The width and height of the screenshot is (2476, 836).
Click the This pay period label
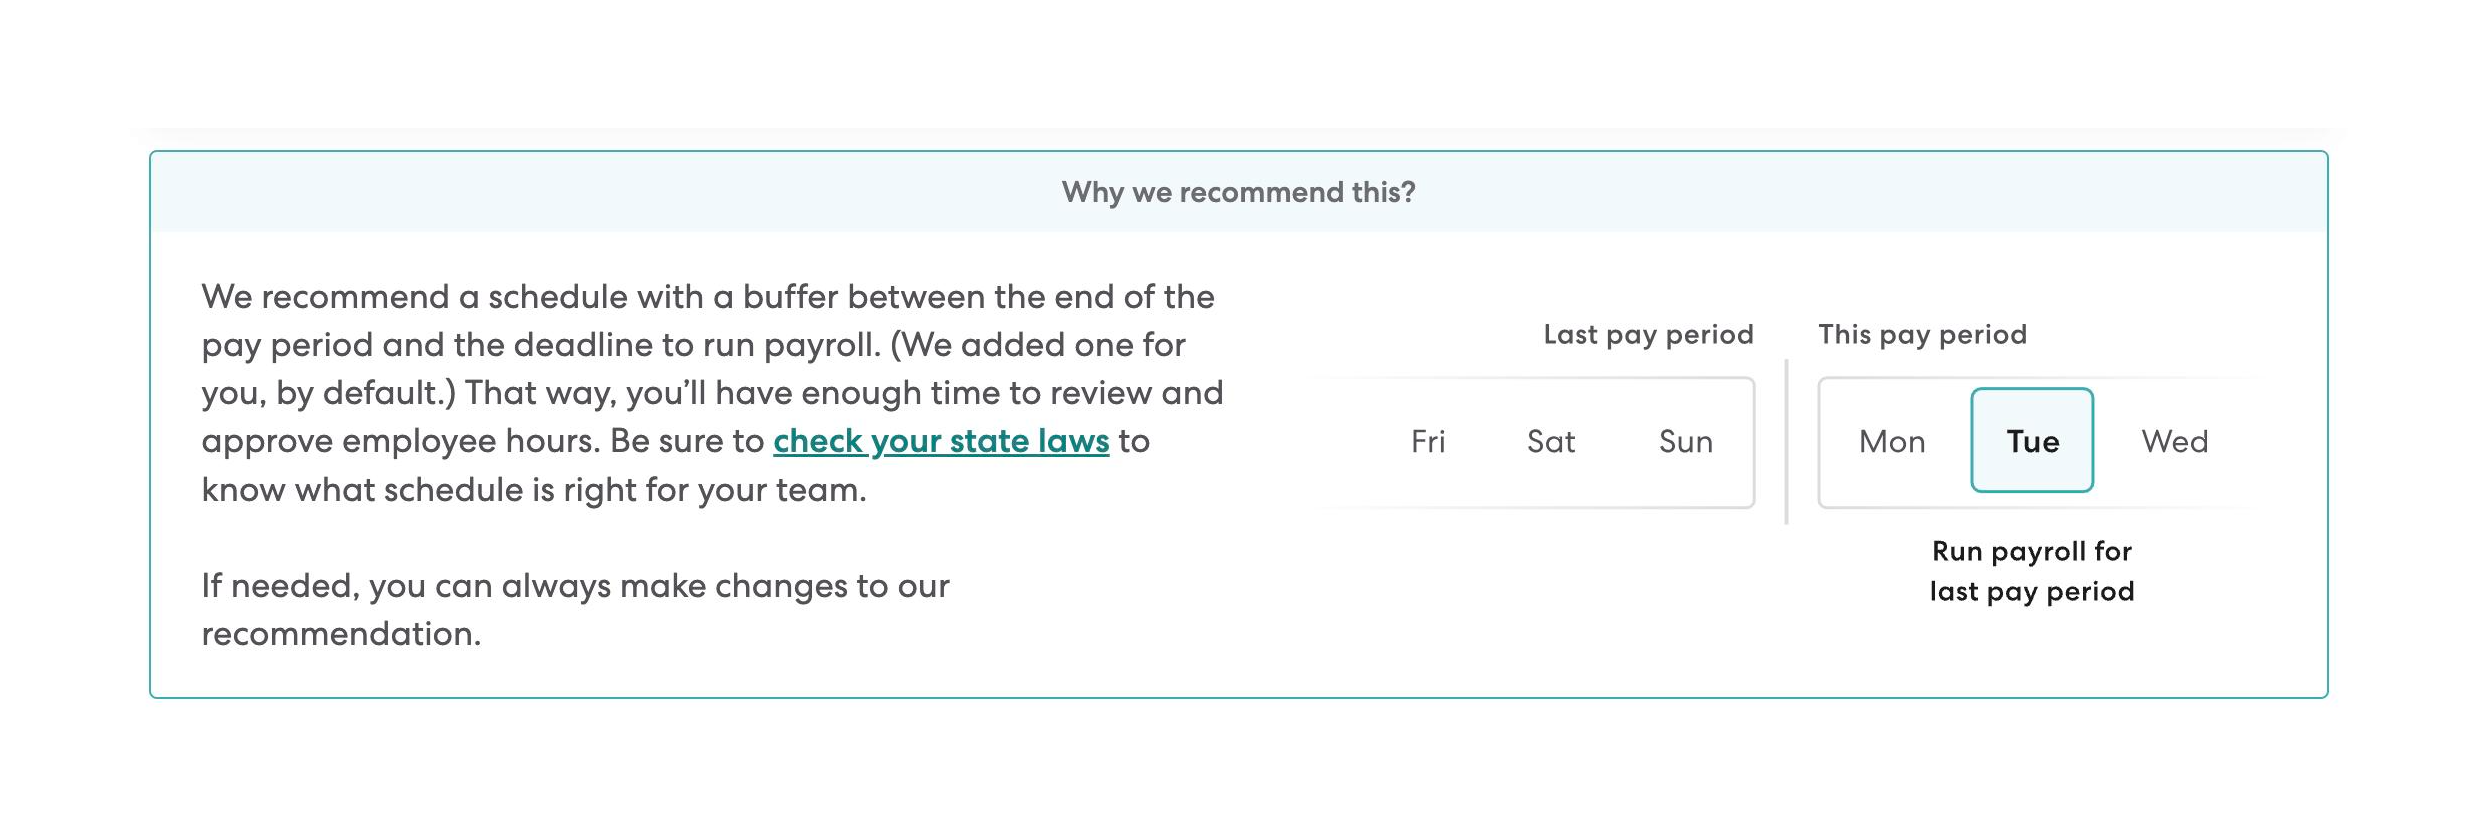click(x=1922, y=334)
